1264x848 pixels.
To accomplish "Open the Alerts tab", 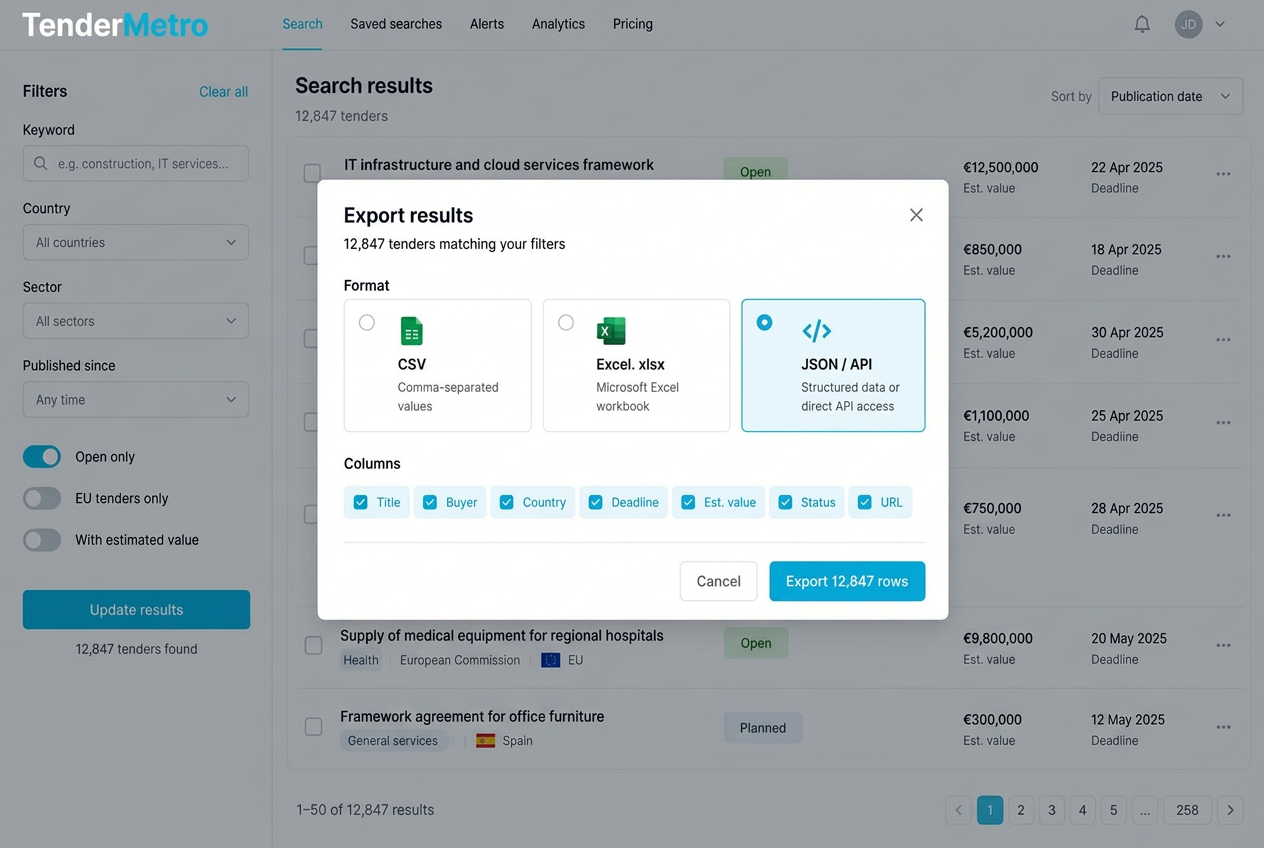I will pos(487,24).
